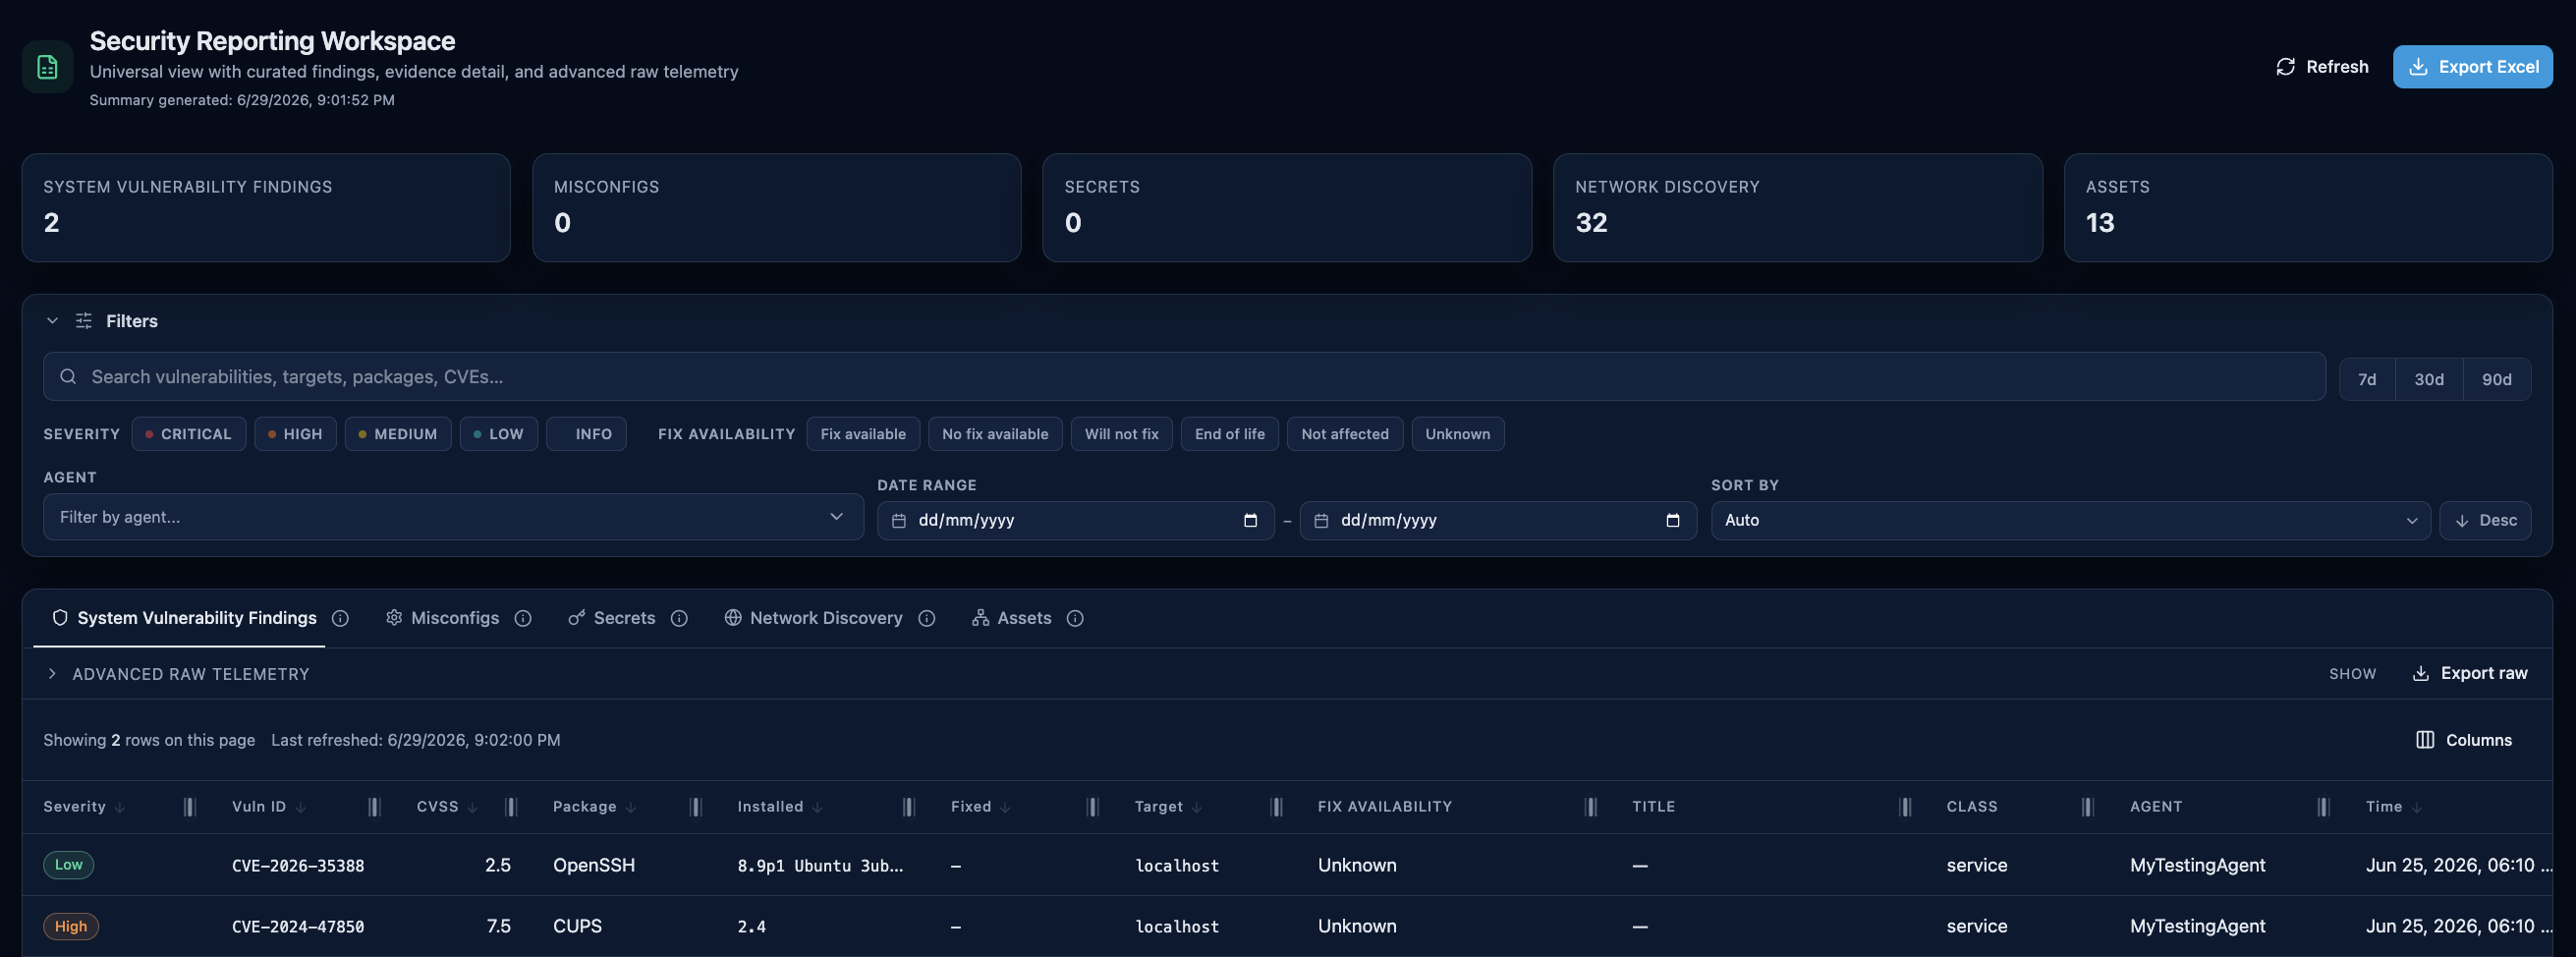The image size is (2576, 957).
Task: Export findings via Export Excel button
Action: [2472, 67]
